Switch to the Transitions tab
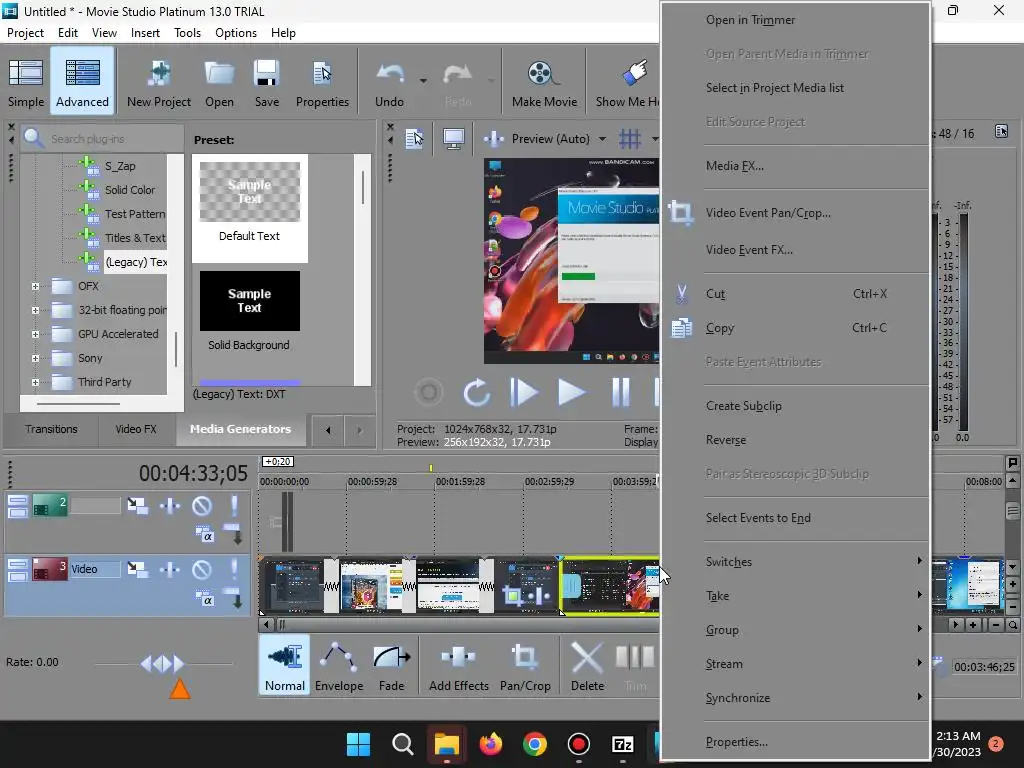The image size is (1024, 768). [x=51, y=429]
